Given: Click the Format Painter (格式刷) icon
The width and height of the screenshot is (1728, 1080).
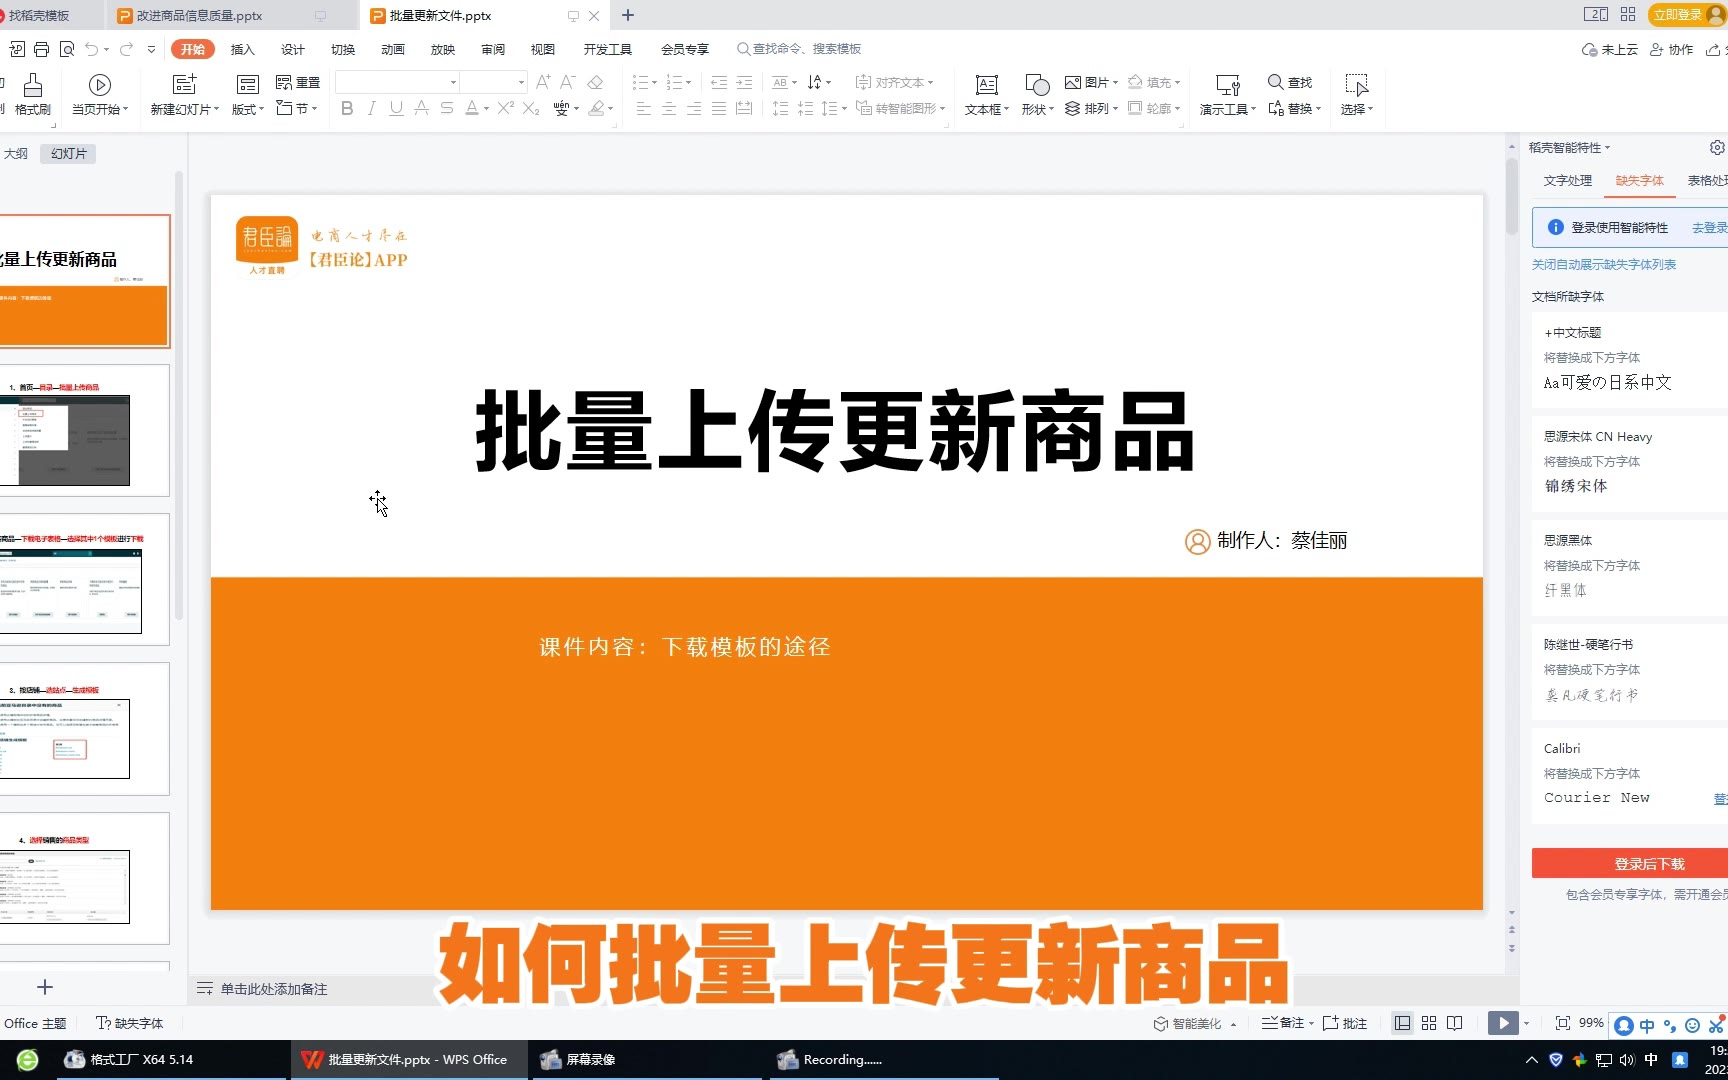Looking at the screenshot, I should [32, 85].
